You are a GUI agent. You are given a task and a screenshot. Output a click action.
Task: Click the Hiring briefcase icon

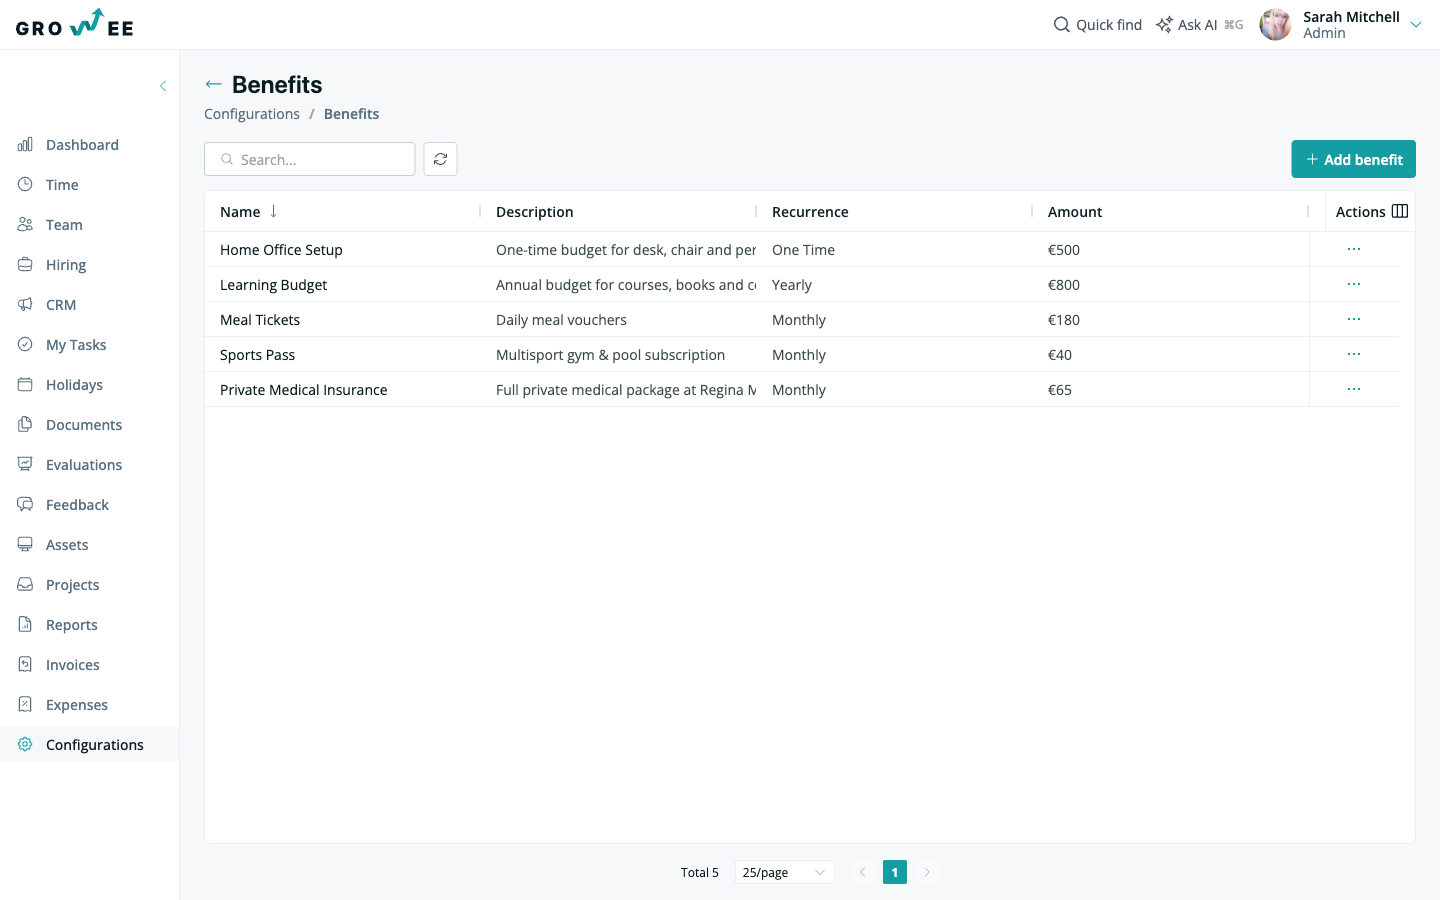tap(25, 265)
